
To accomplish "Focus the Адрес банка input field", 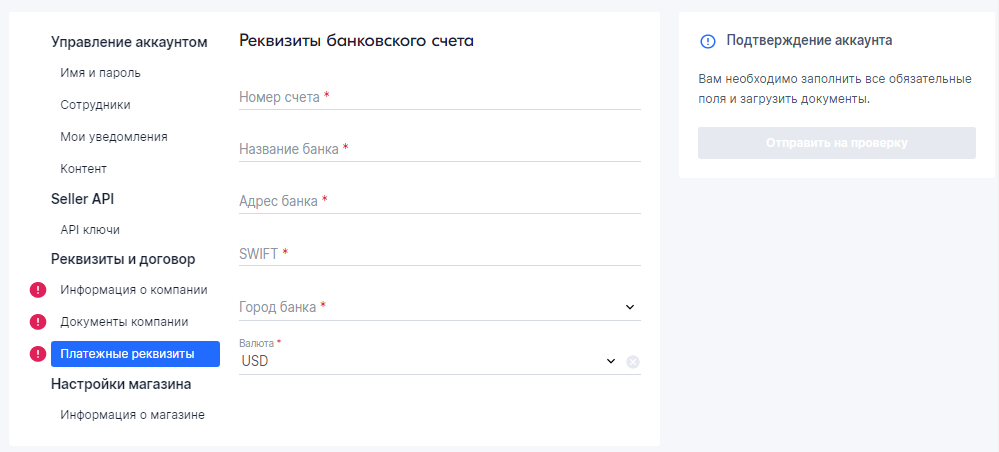I will (x=440, y=201).
